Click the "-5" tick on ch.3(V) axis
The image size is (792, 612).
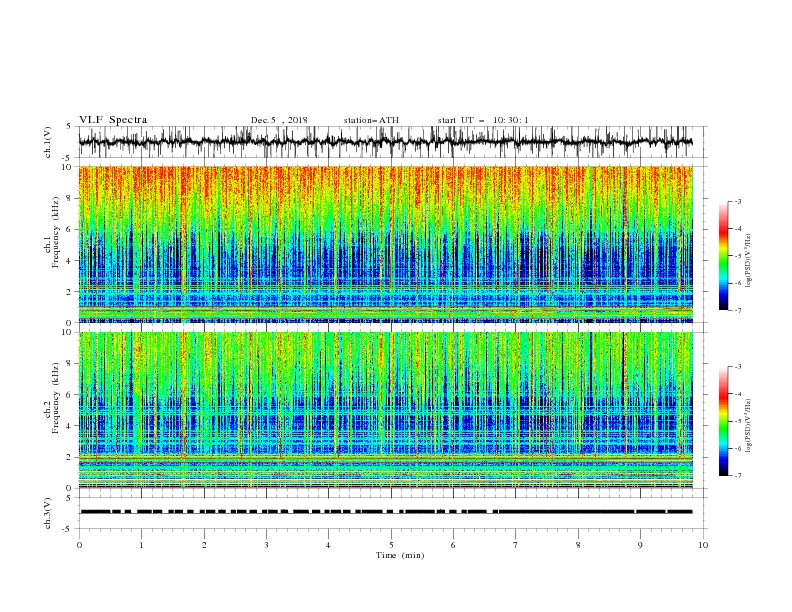(x=67, y=529)
